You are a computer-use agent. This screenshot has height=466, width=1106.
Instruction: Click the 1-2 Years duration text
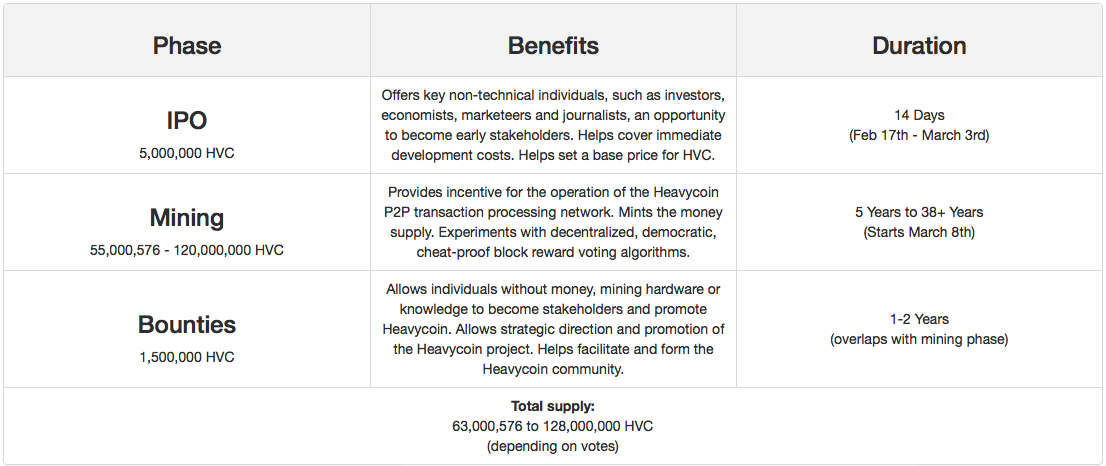(x=919, y=319)
